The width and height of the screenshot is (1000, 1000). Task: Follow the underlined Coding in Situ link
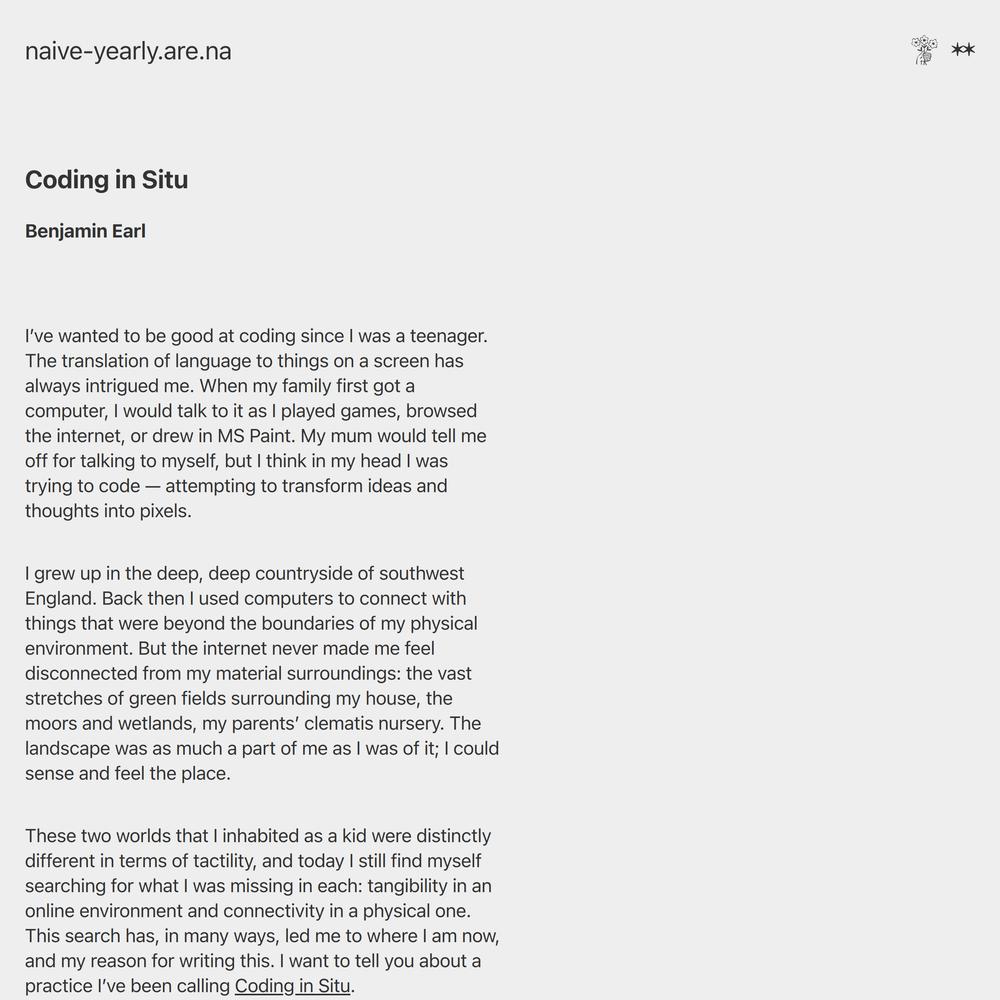[x=293, y=985]
